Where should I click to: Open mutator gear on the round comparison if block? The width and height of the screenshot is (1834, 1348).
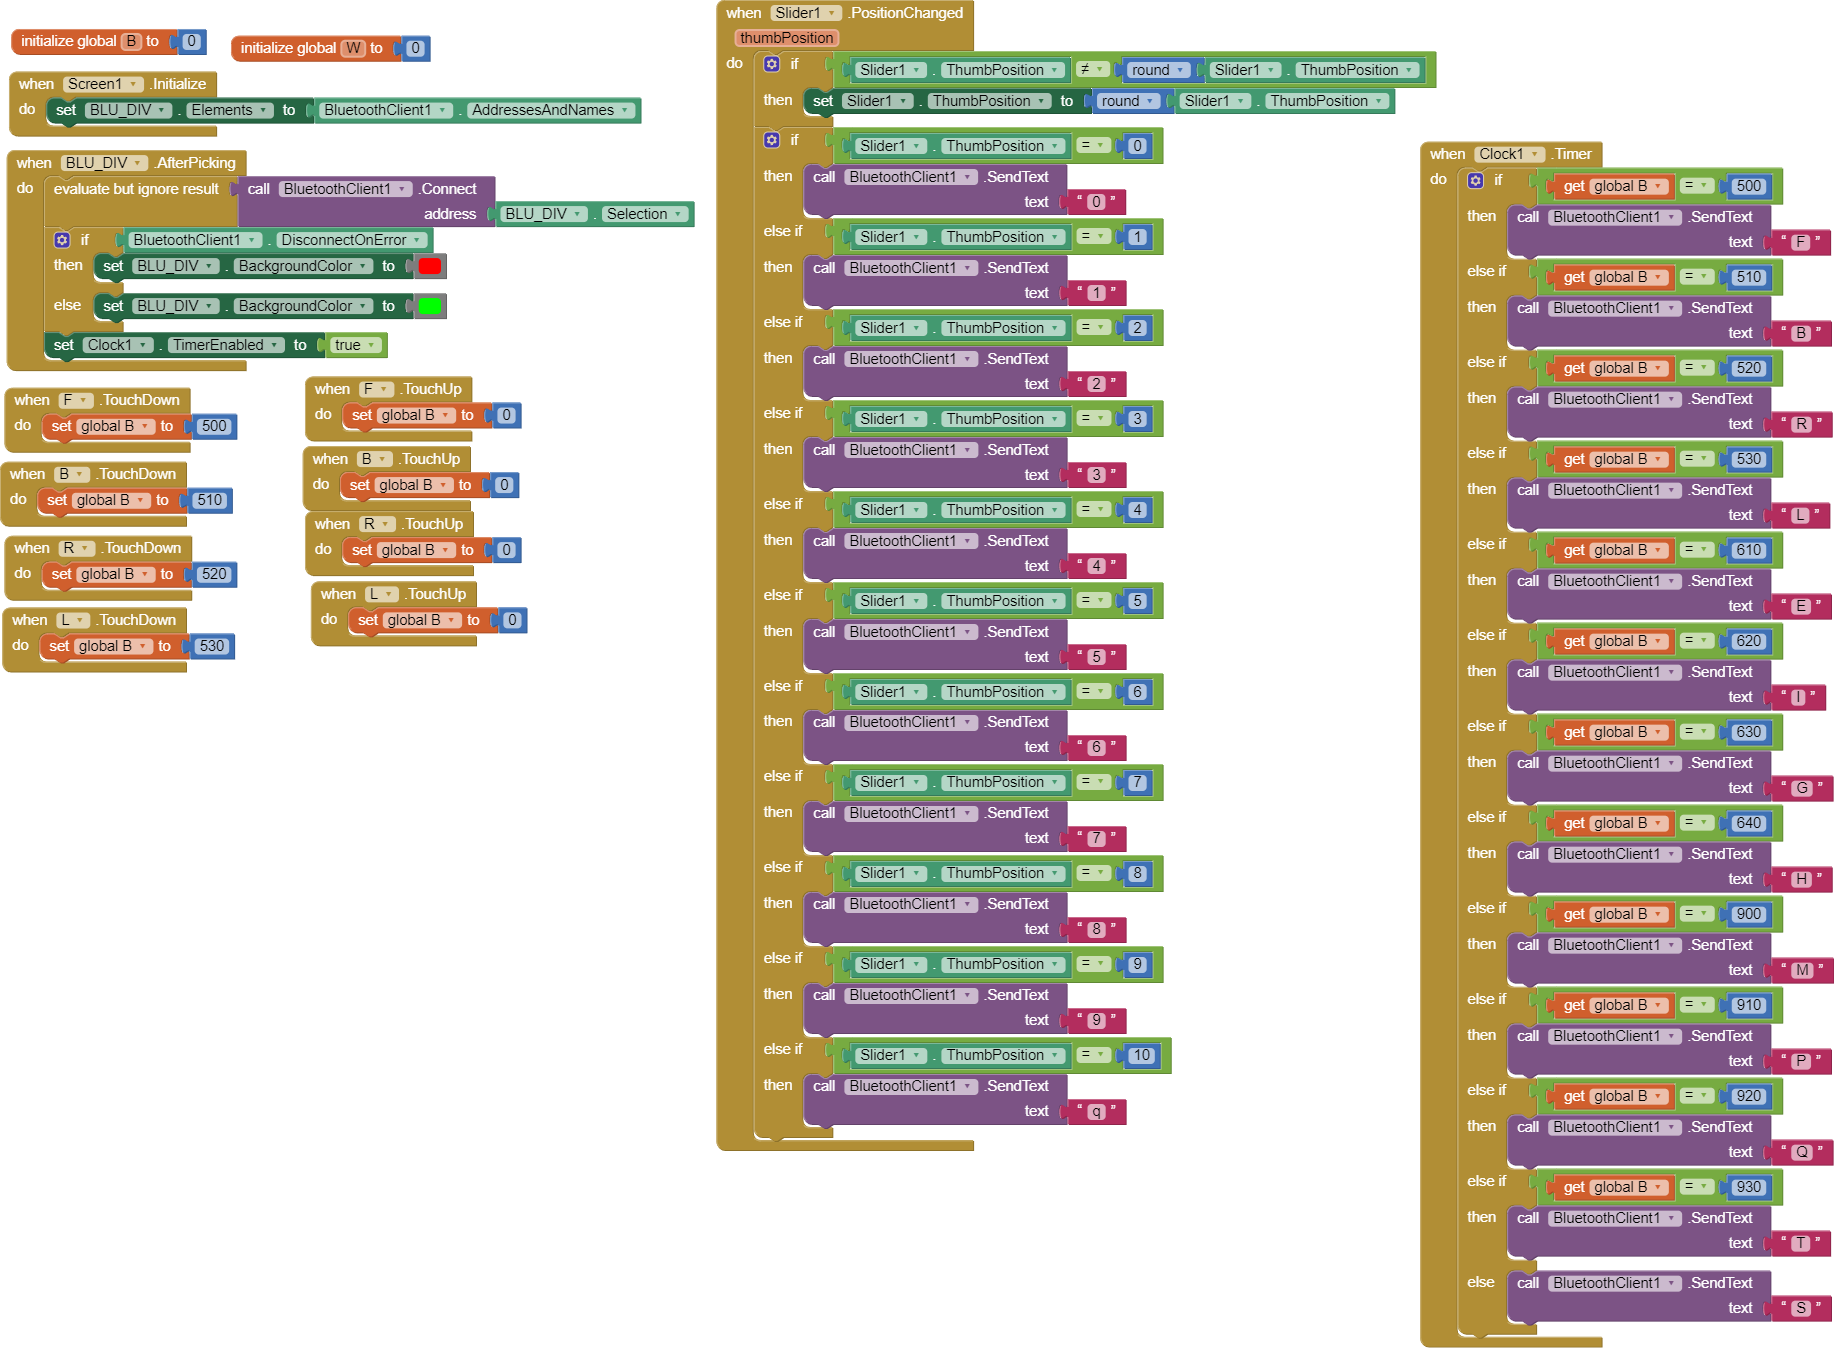click(x=772, y=64)
